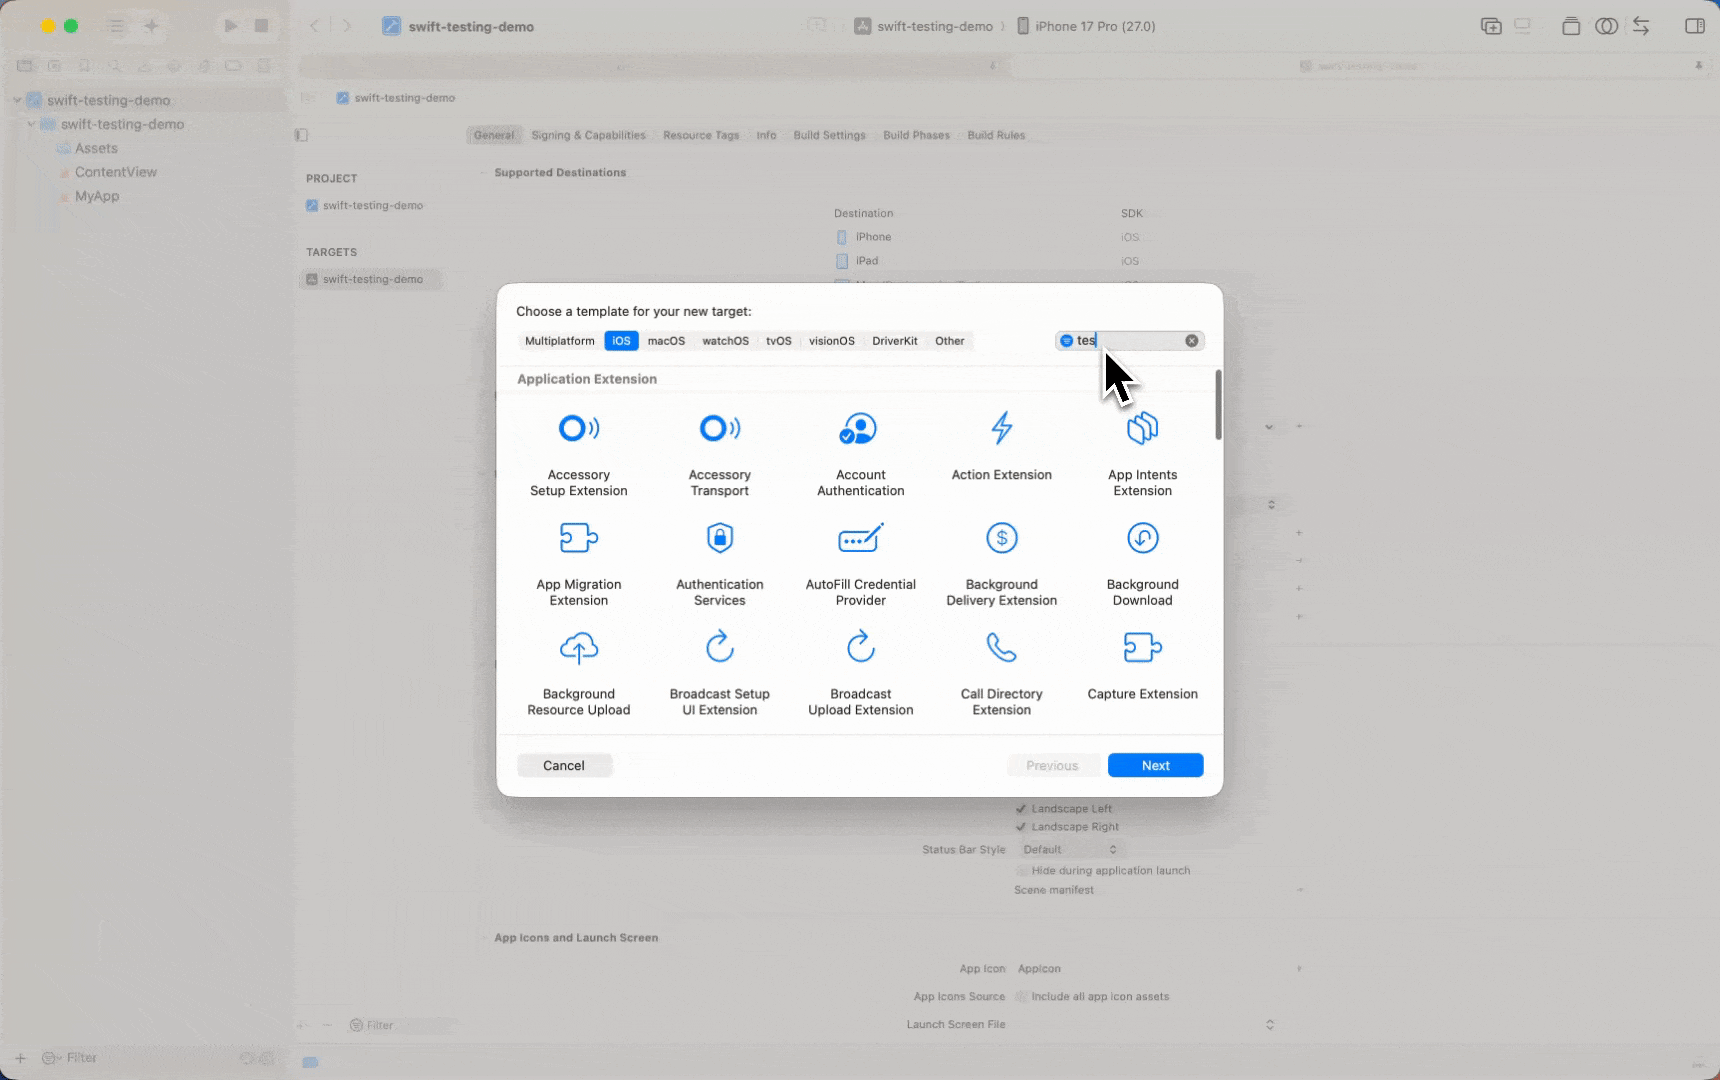Open the library with the plus square icon
Screen dimensions: 1720x1080
click(1490, 26)
